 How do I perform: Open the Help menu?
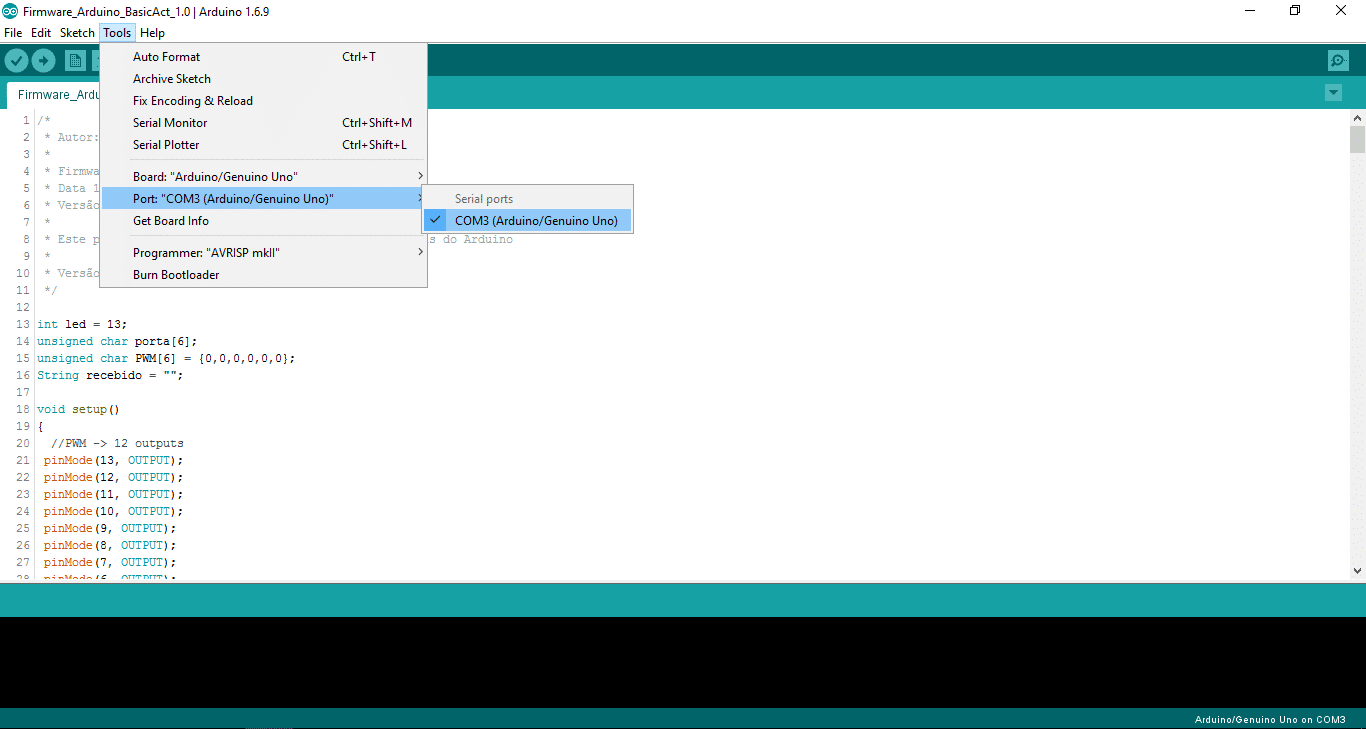coord(152,33)
